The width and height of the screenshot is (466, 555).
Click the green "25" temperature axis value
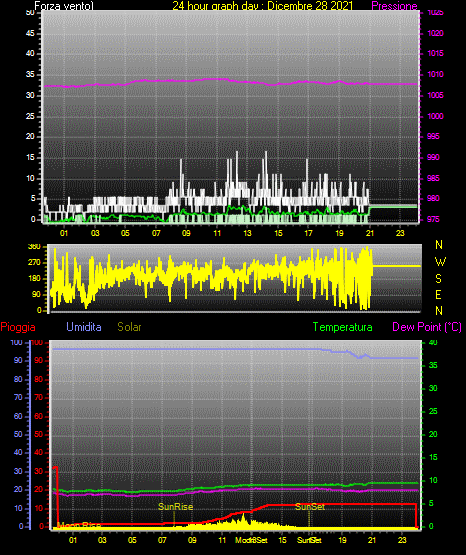[433, 411]
